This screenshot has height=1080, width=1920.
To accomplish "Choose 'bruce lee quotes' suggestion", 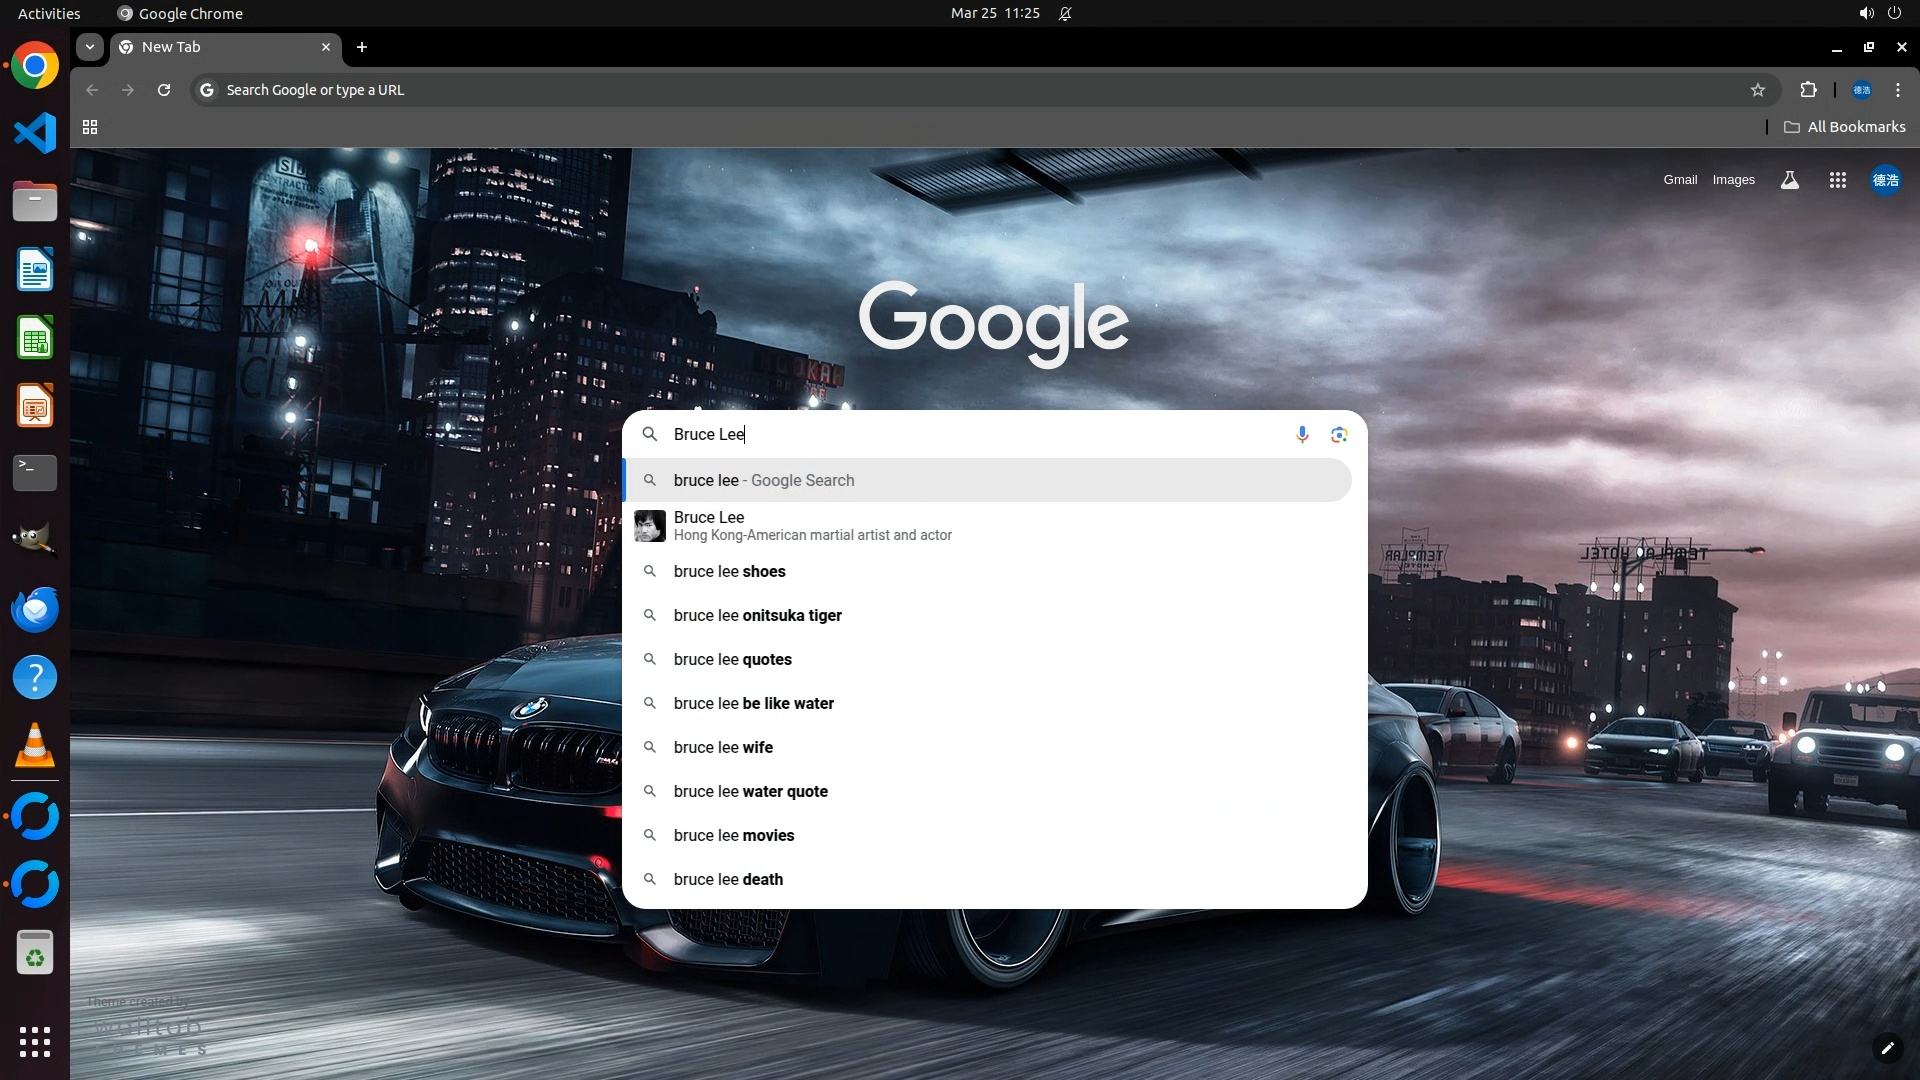I will point(733,660).
